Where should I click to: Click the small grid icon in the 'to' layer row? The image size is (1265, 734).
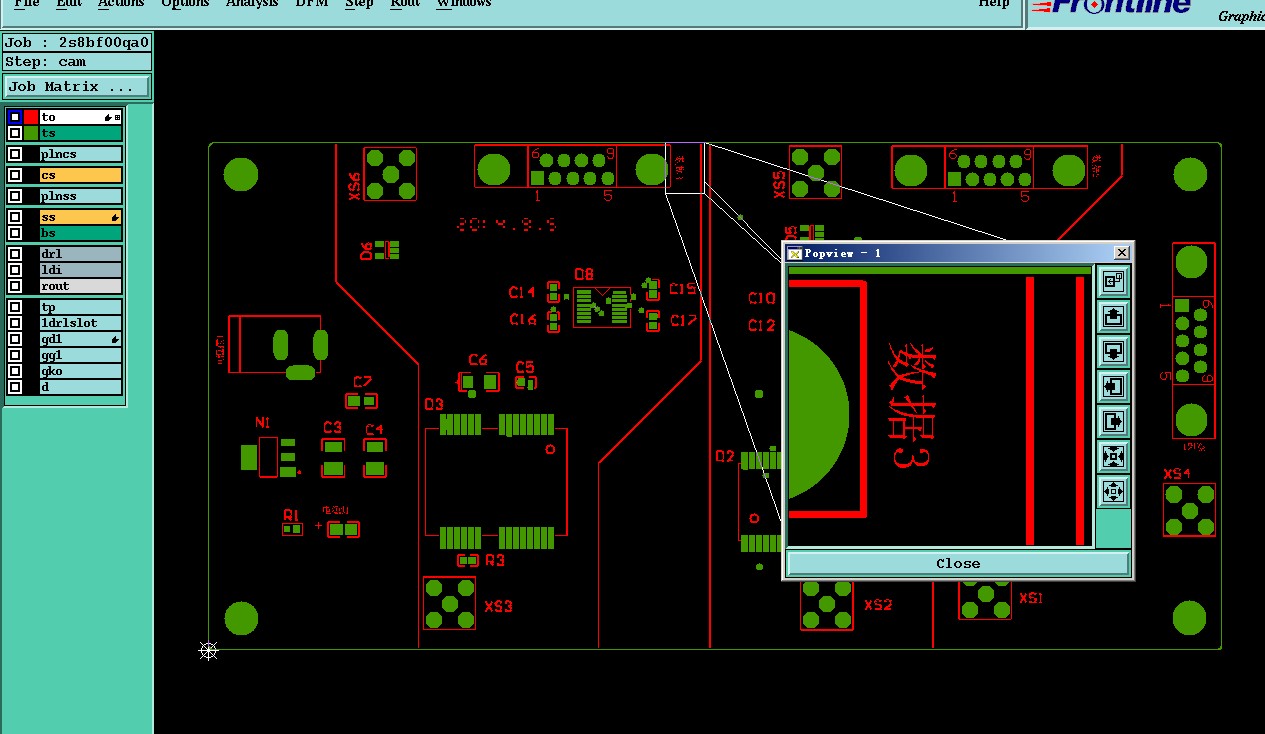click(x=118, y=118)
